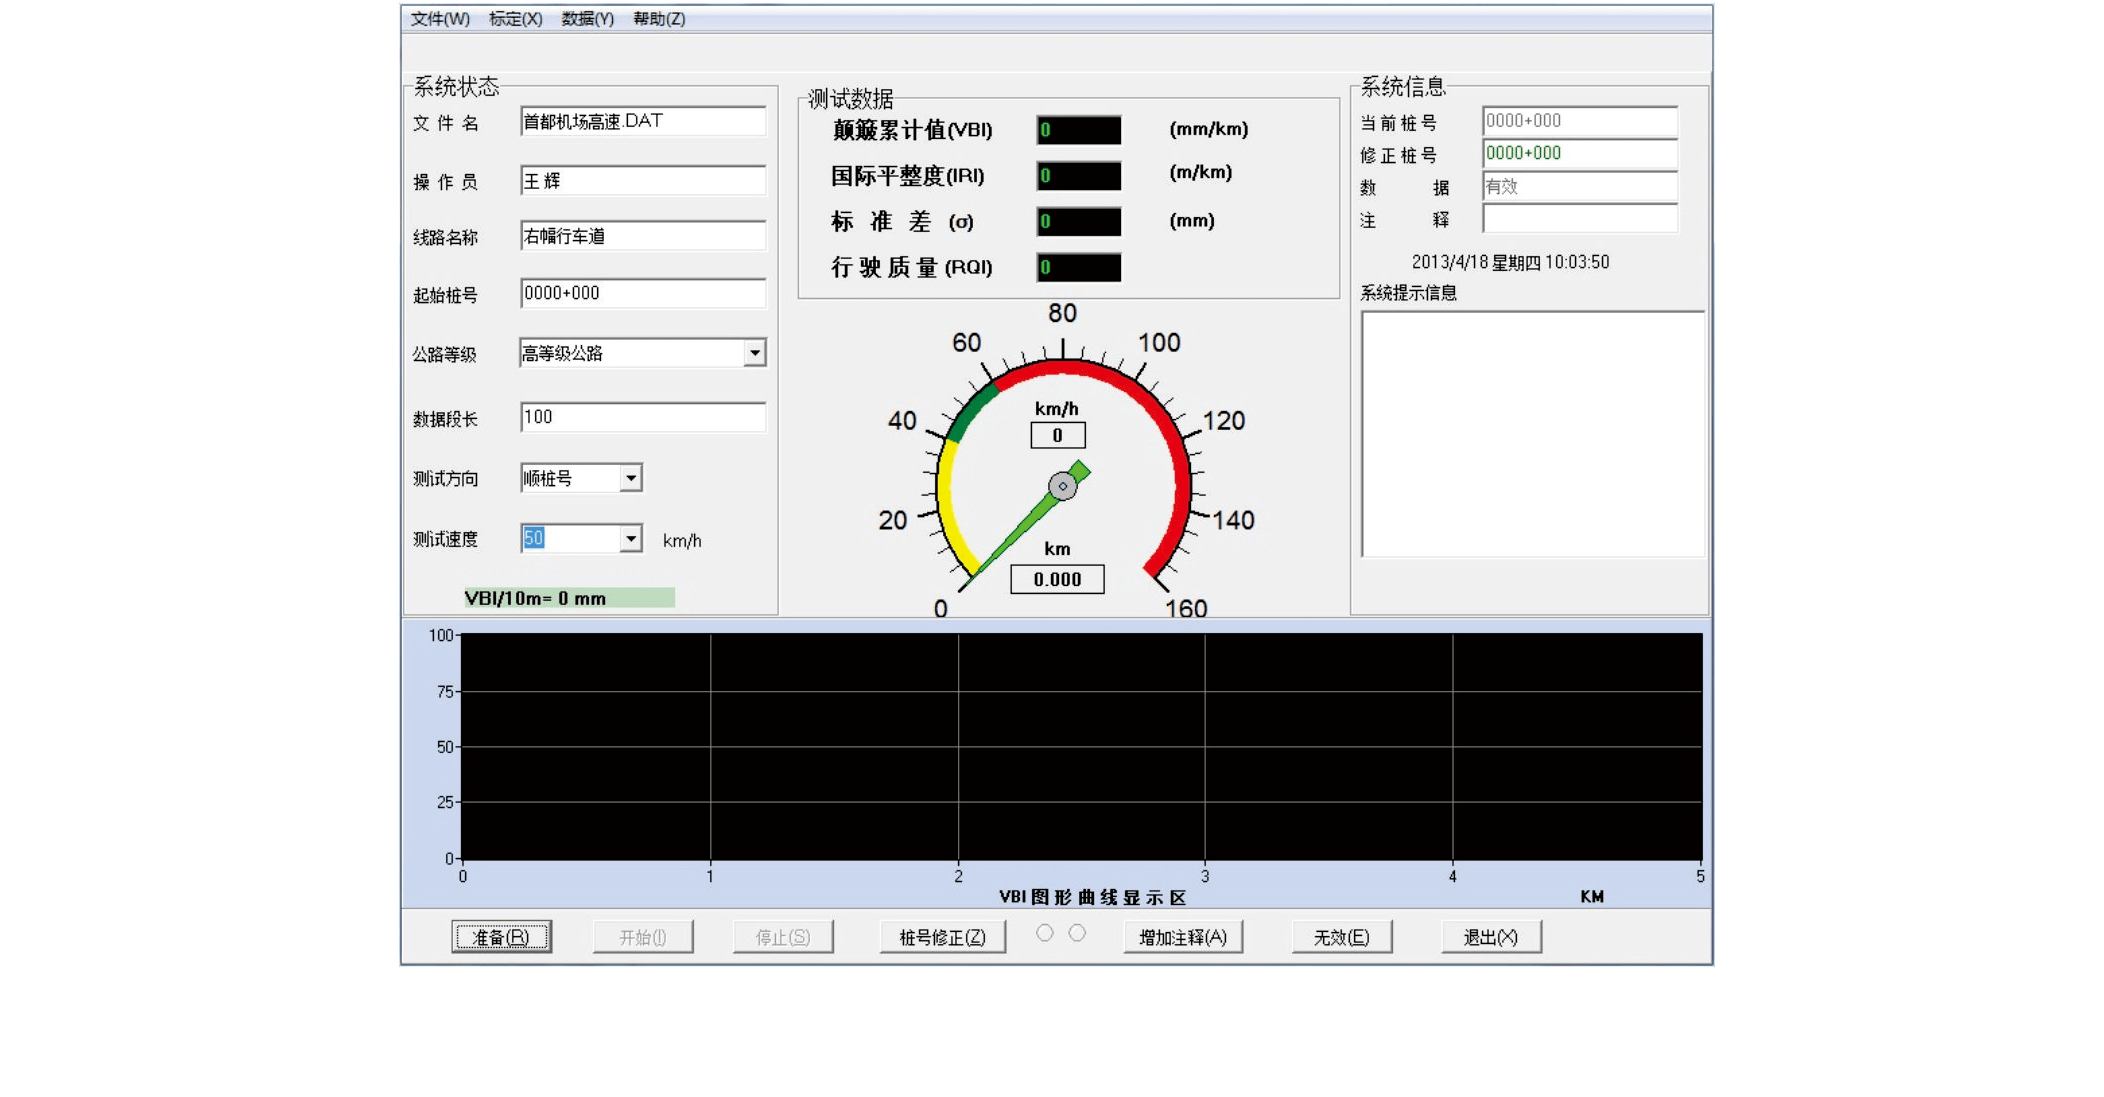The width and height of the screenshot is (2104, 1097).
Task: Open the 文件(W) menu
Action: 440,19
